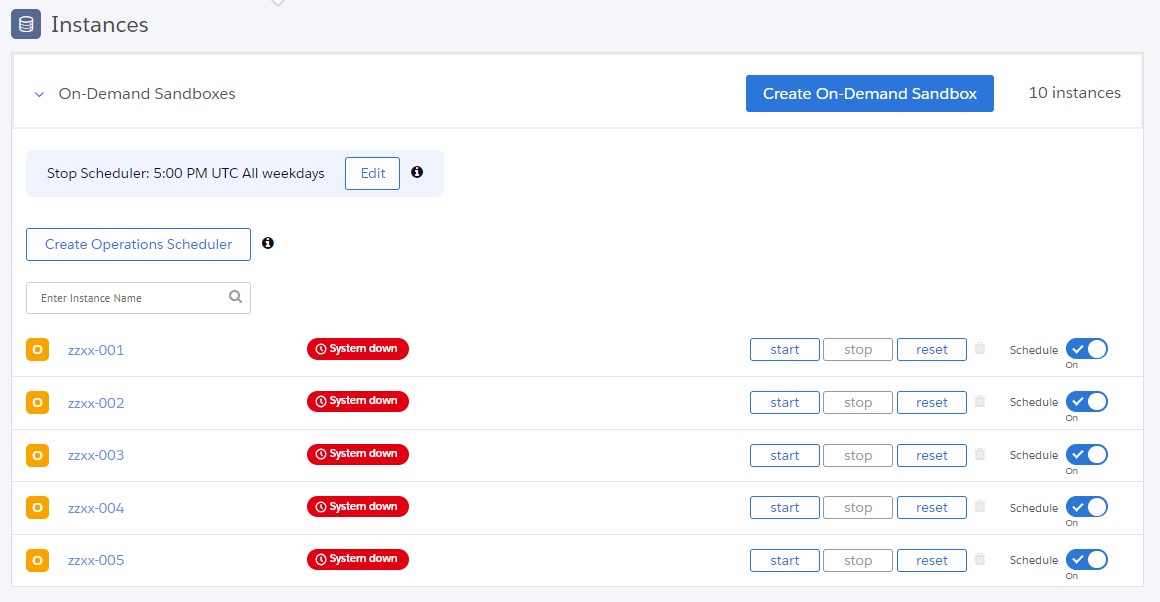The height and width of the screenshot is (602, 1160).
Task: Start instance zzxx-003
Action: tap(784, 456)
